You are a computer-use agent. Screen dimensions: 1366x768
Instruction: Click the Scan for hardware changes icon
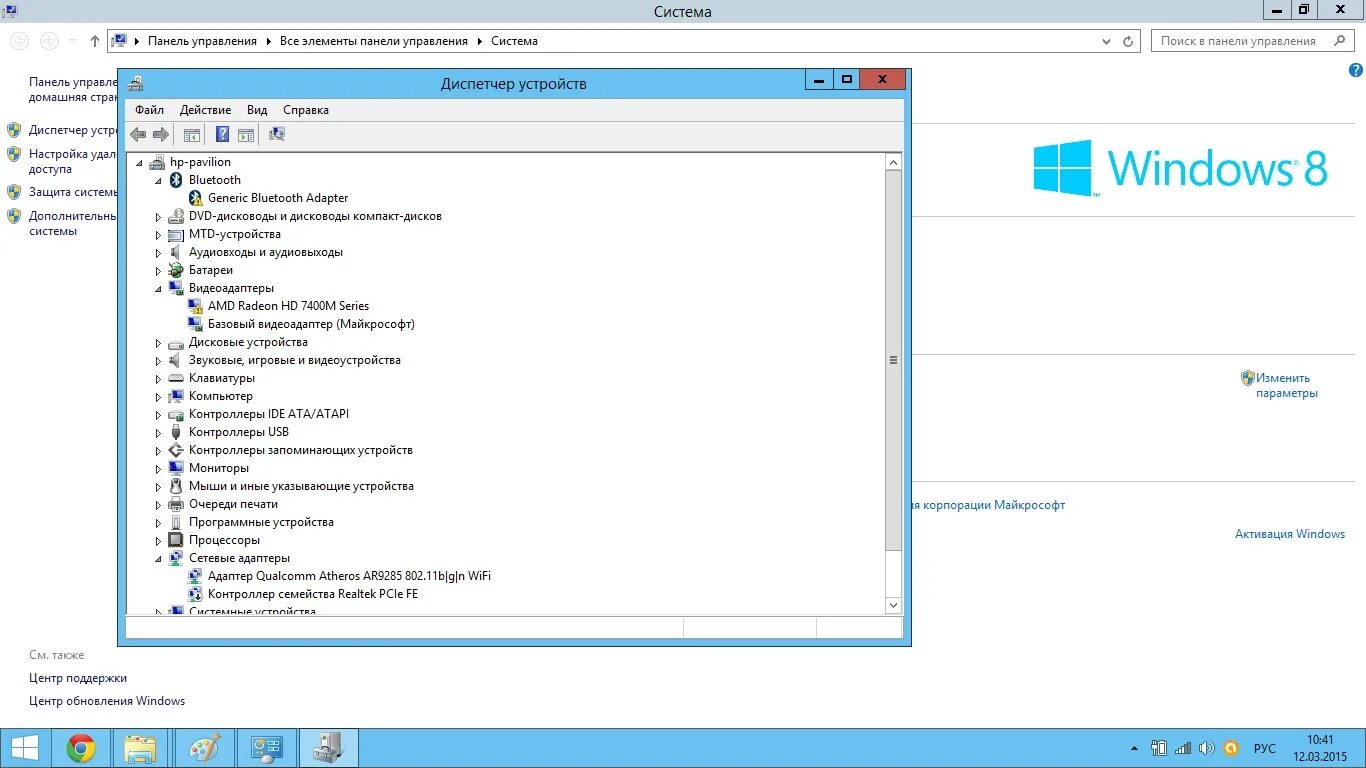click(277, 134)
